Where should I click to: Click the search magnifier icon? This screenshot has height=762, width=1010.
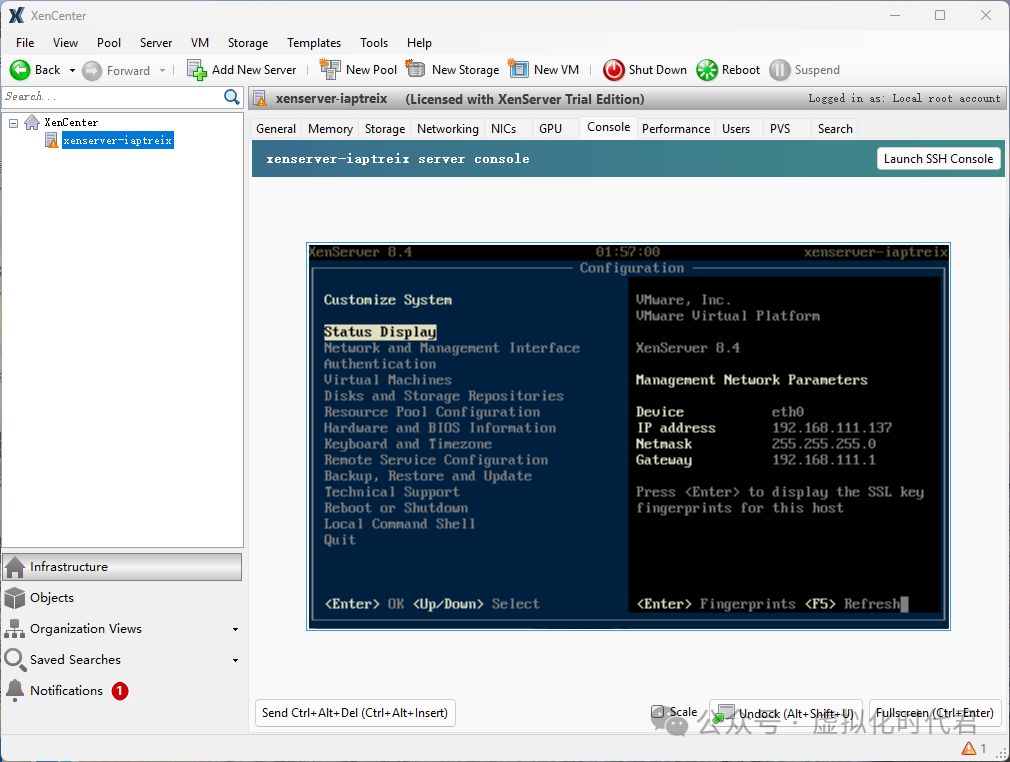tap(232, 97)
